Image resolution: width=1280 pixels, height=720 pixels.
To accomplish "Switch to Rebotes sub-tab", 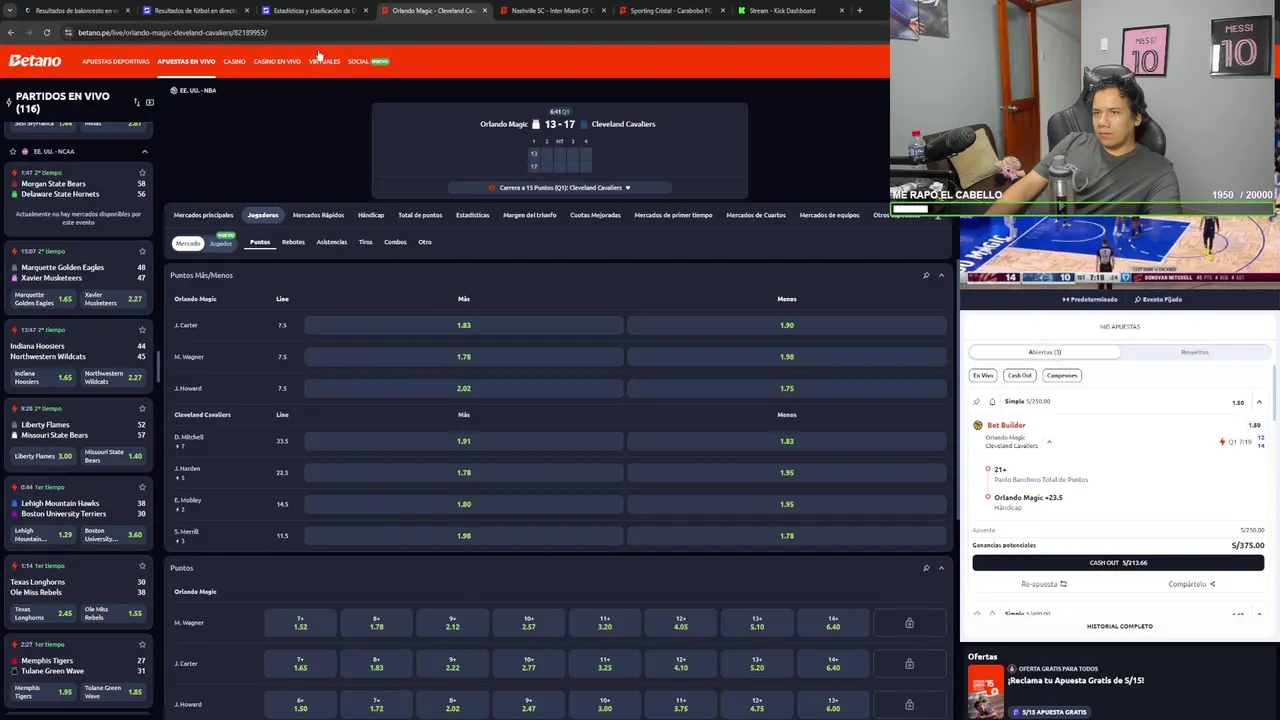I will (x=293, y=242).
